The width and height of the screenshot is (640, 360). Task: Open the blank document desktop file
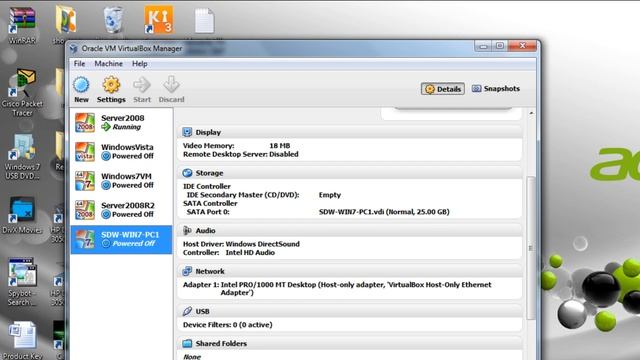click(204, 20)
